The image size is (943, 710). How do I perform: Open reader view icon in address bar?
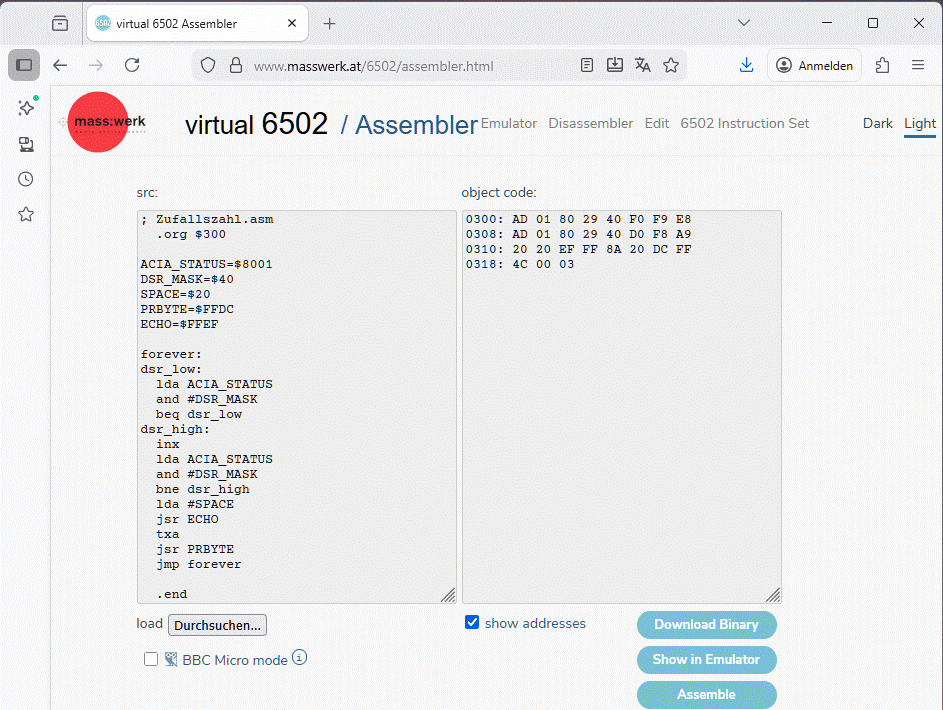587,65
